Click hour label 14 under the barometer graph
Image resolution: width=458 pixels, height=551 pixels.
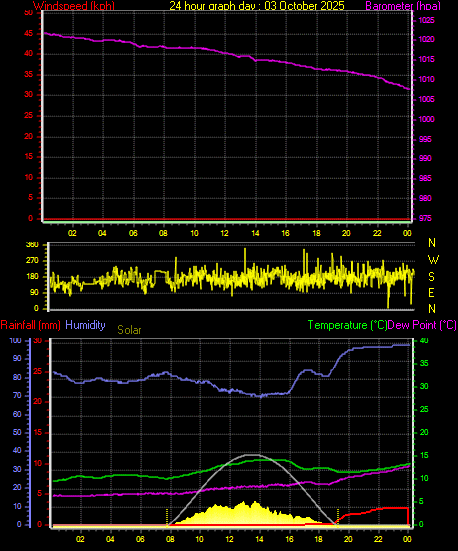pos(256,233)
